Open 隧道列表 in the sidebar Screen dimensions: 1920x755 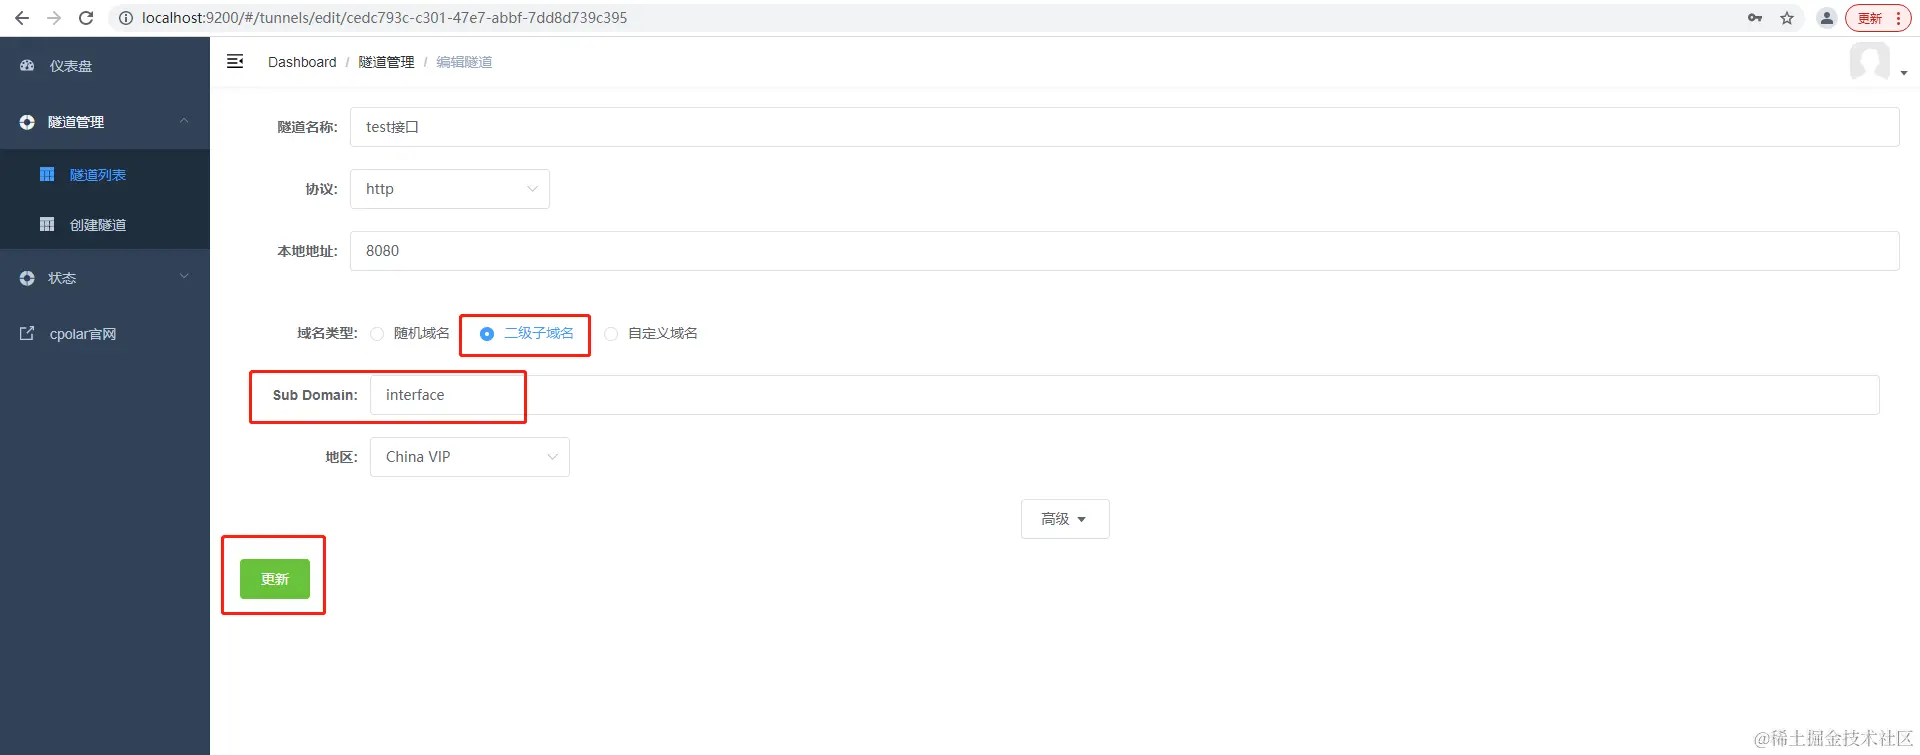[105, 174]
